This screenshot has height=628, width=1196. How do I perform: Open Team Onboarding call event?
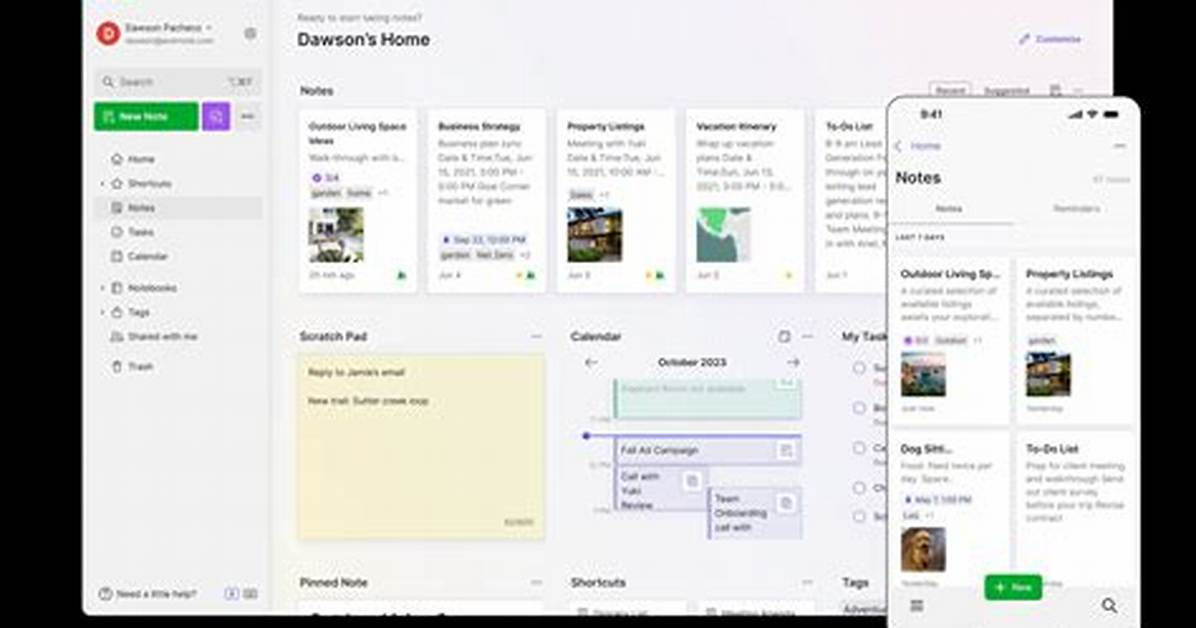click(x=754, y=513)
